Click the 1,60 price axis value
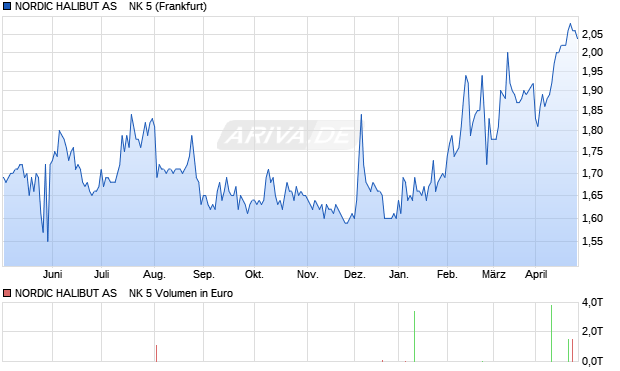The image size is (620, 371). click(x=592, y=218)
